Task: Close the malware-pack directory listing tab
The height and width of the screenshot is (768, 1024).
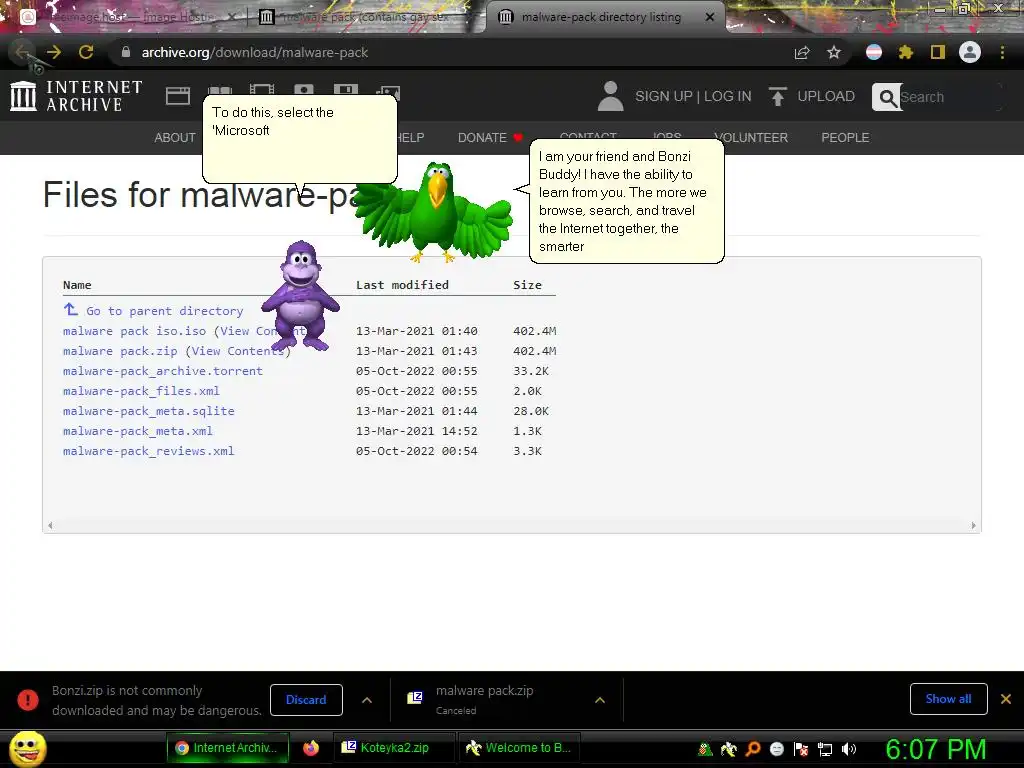Action: [710, 17]
